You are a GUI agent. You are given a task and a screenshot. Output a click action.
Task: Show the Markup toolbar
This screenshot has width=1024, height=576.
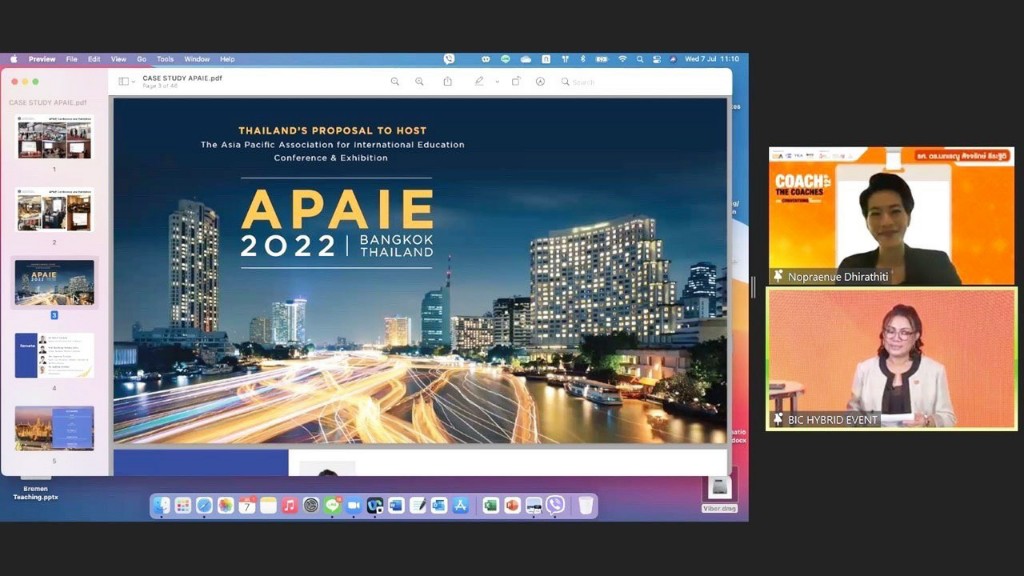(x=540, y=82)
